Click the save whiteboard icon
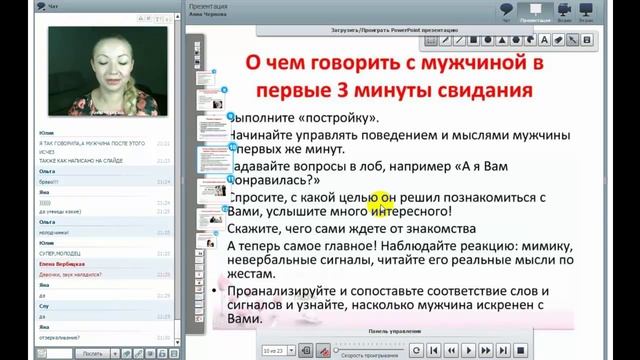This screenshot has height=360, width=640. 587,40
